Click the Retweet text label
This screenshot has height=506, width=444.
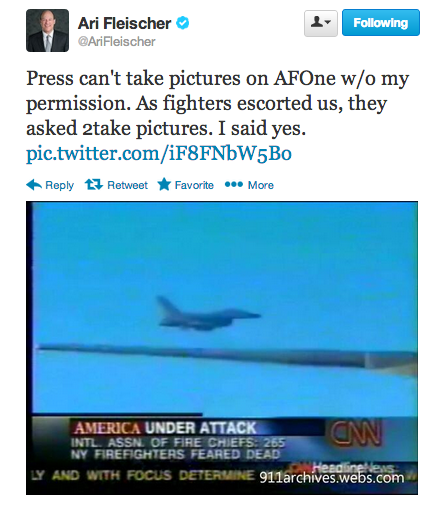tap(127, 185)
